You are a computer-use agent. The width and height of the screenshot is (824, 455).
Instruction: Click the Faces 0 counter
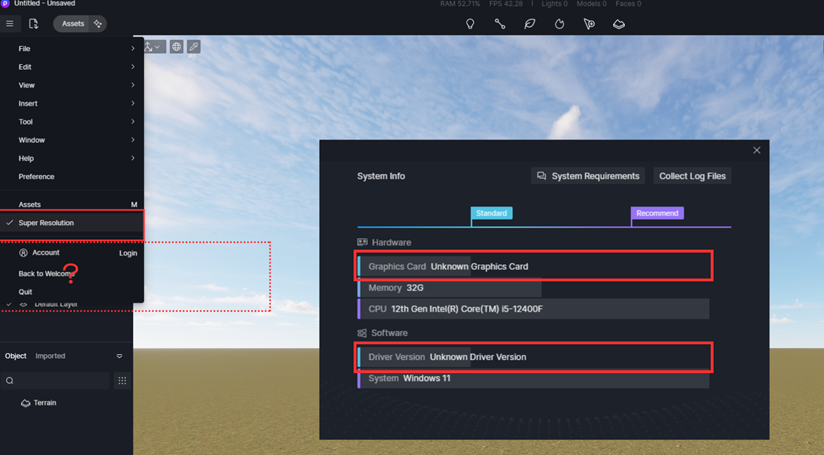(x=629, y=4)
